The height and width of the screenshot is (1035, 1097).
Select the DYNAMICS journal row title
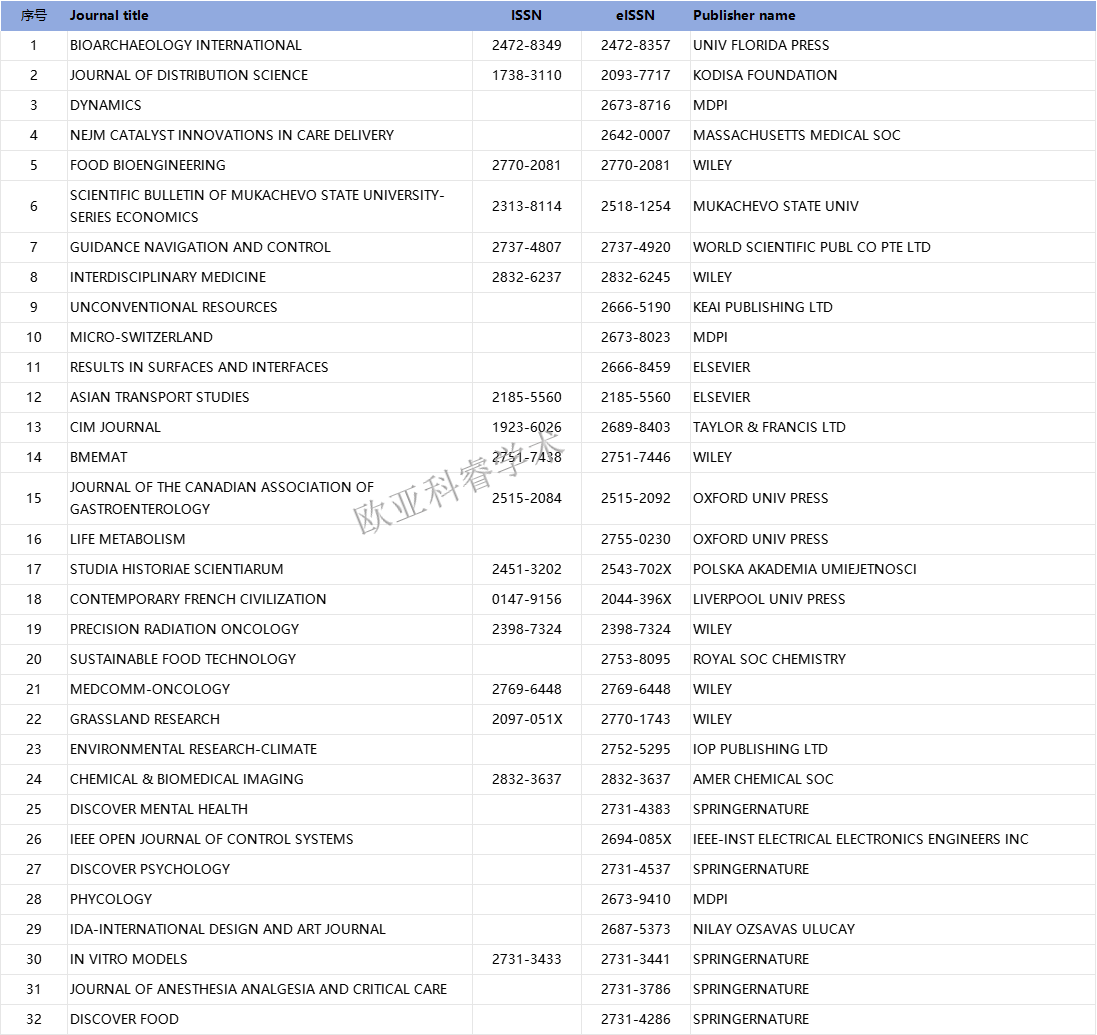106,106
